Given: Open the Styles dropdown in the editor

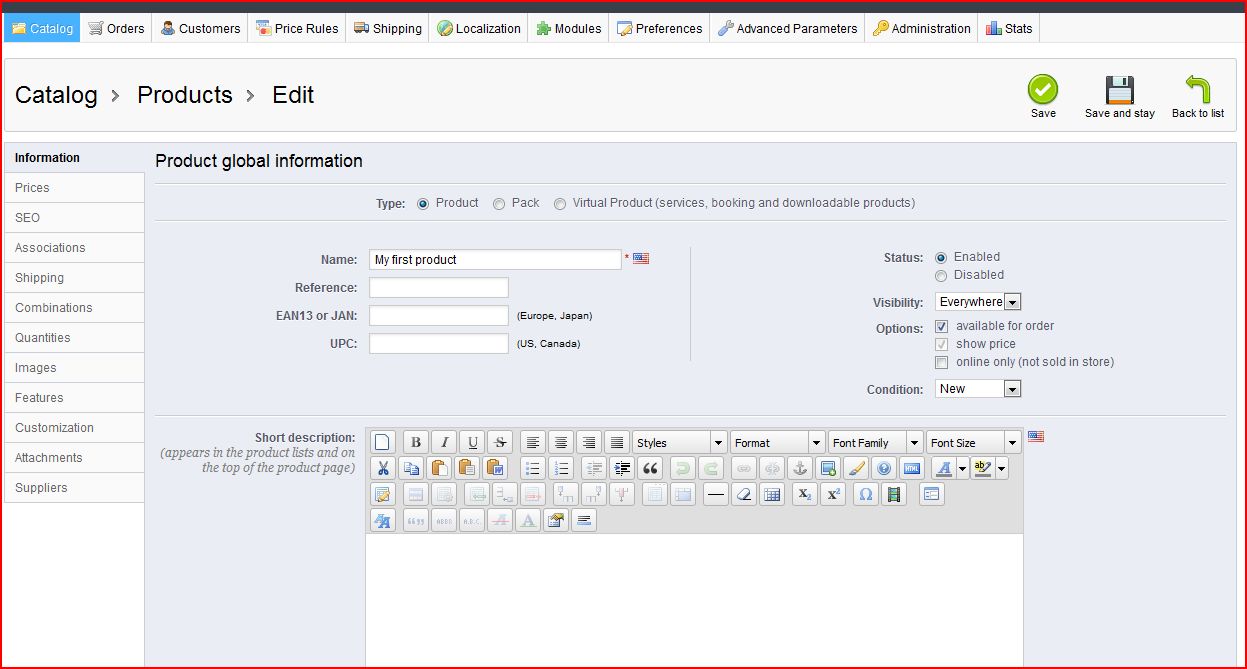Looking at the screenshot, I should 680,442.
